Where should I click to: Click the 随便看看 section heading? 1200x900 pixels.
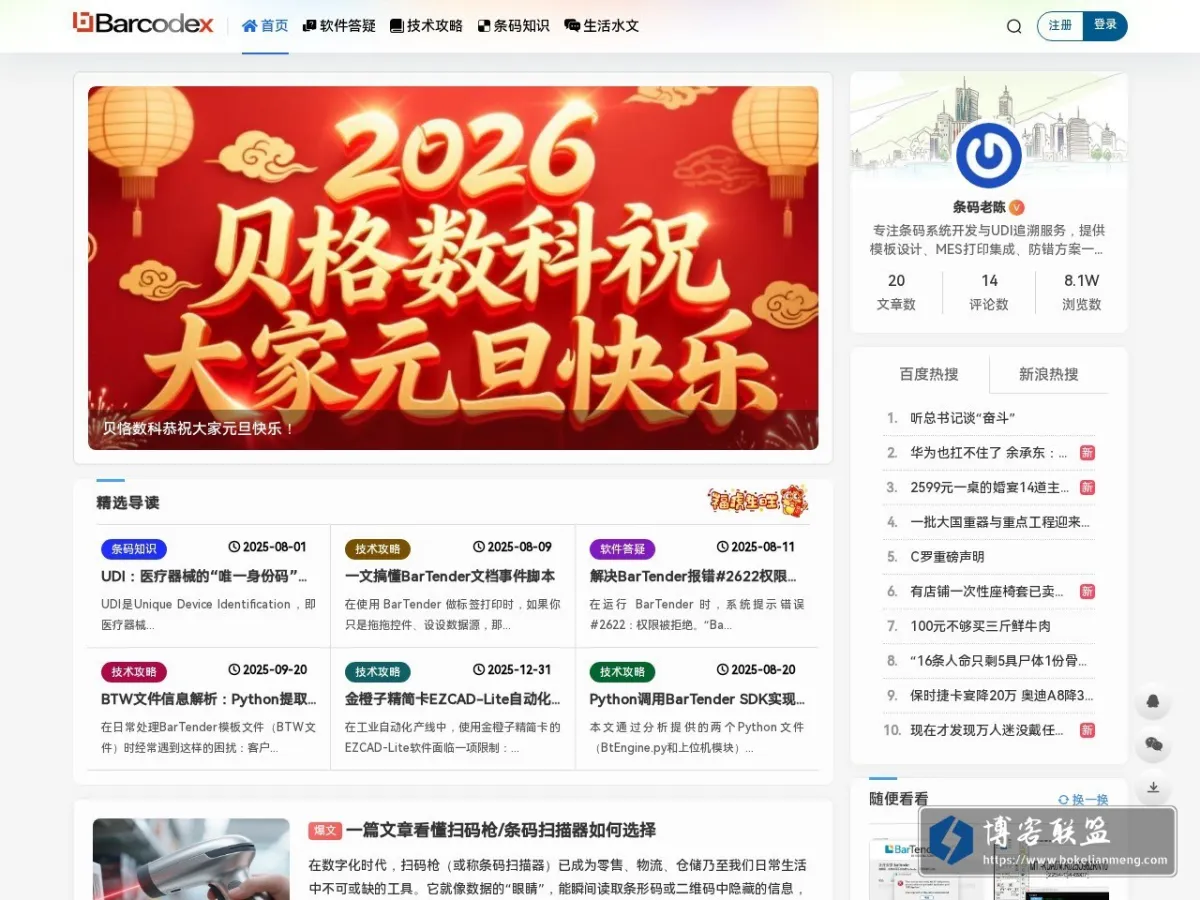[899, 799]
